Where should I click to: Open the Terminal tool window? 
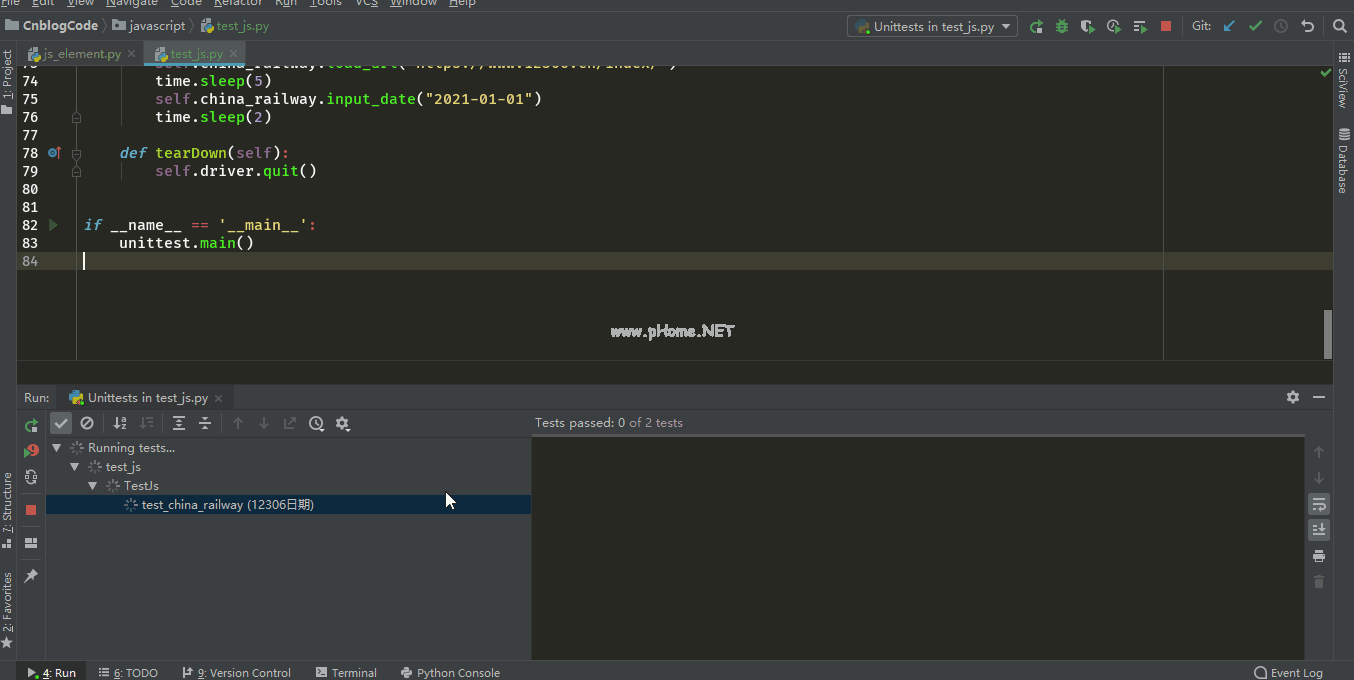[x=346, y=673]
